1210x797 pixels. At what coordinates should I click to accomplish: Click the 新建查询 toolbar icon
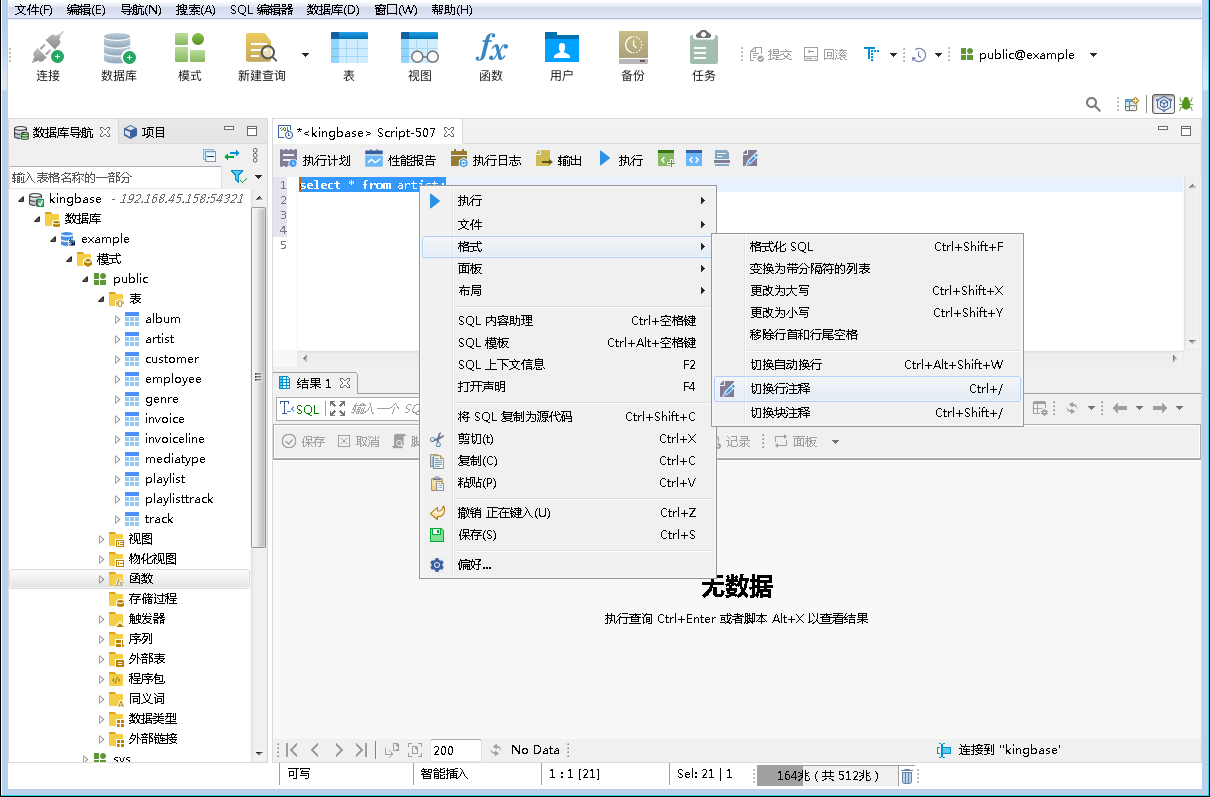coord(259,54)
